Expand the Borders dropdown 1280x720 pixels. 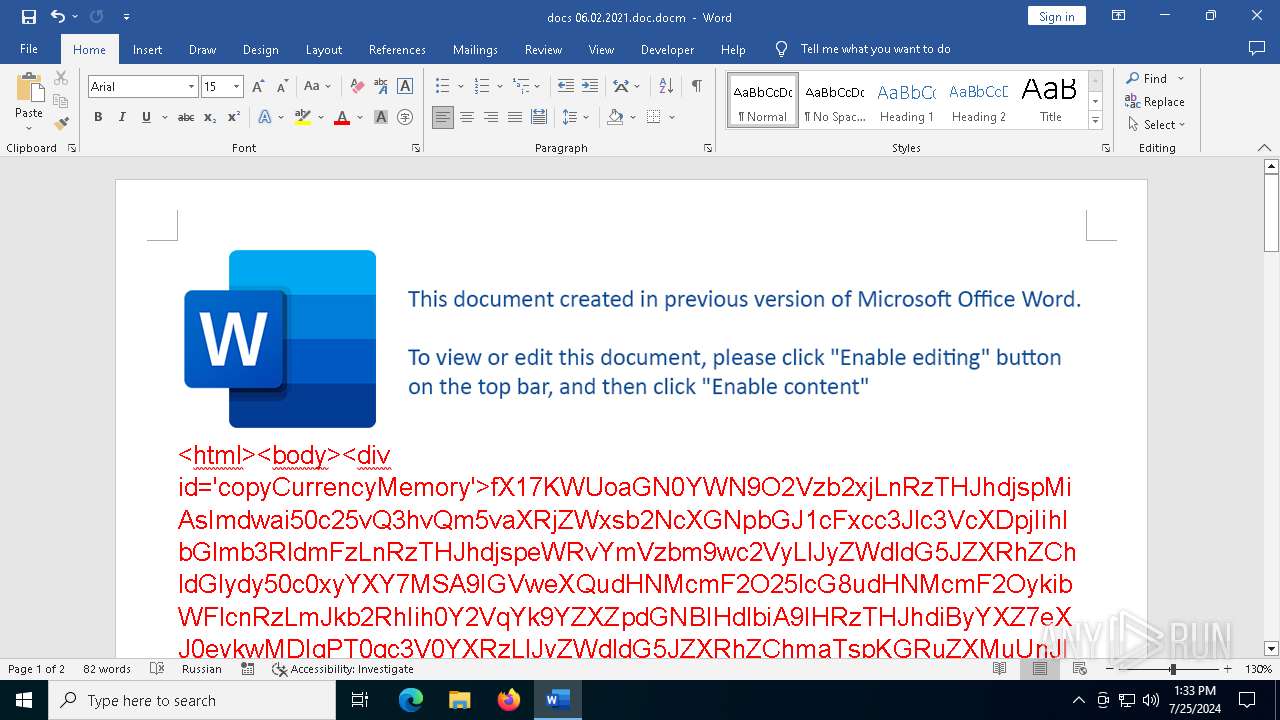tap(672, 117)
